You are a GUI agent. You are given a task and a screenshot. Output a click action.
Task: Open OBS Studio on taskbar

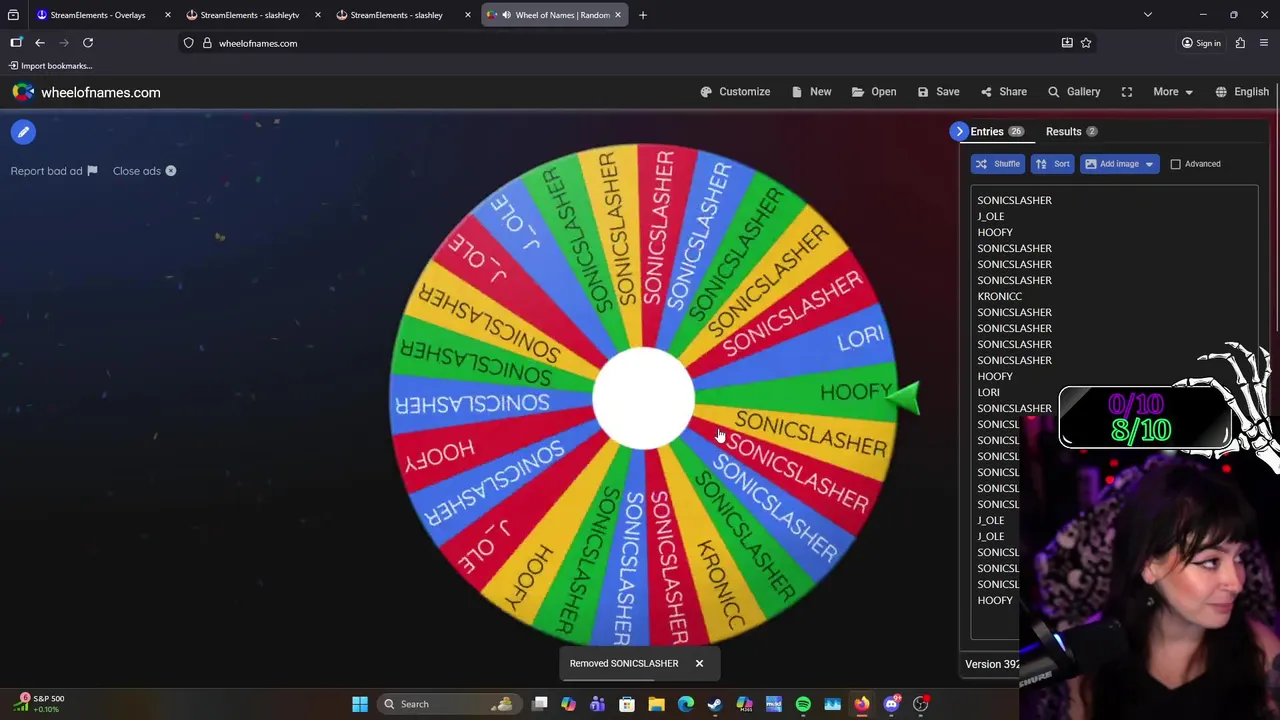(x=920, y=704)
